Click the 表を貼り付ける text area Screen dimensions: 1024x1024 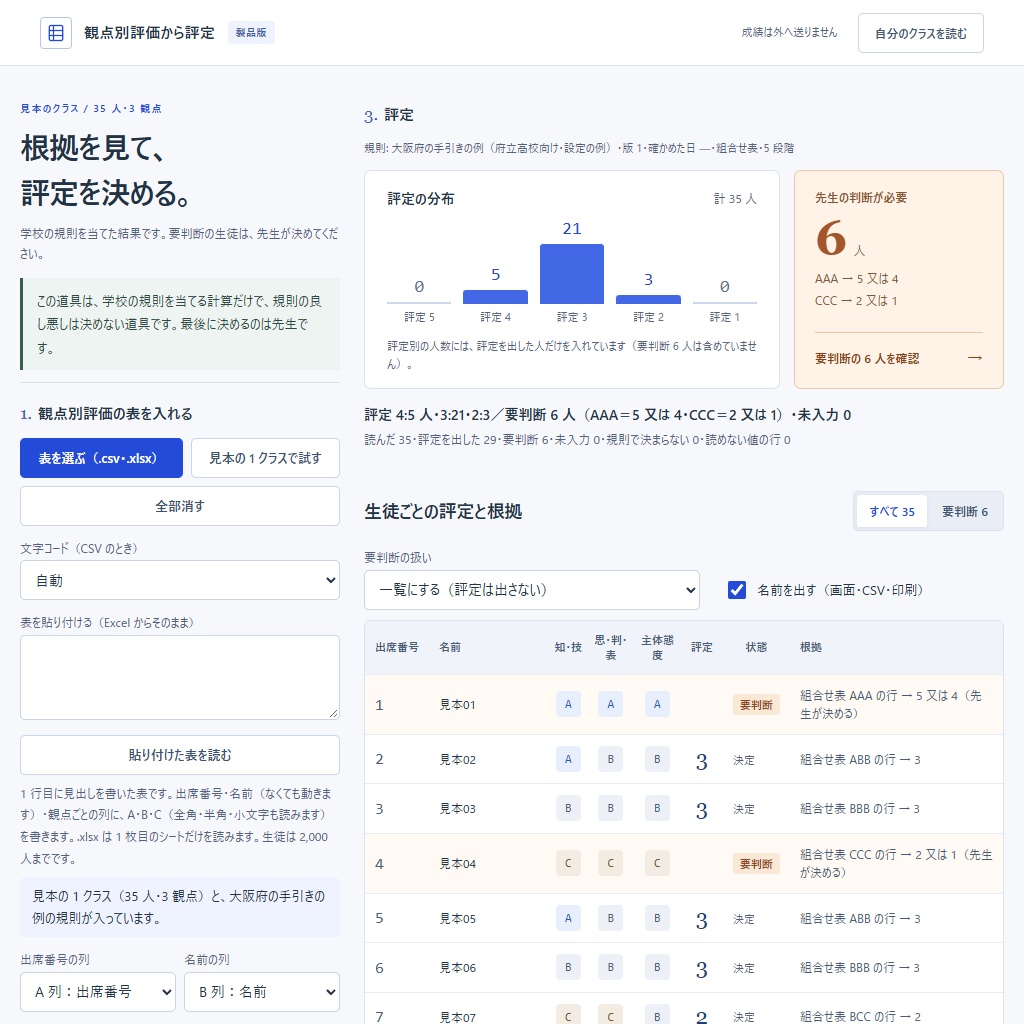(180, 677)
